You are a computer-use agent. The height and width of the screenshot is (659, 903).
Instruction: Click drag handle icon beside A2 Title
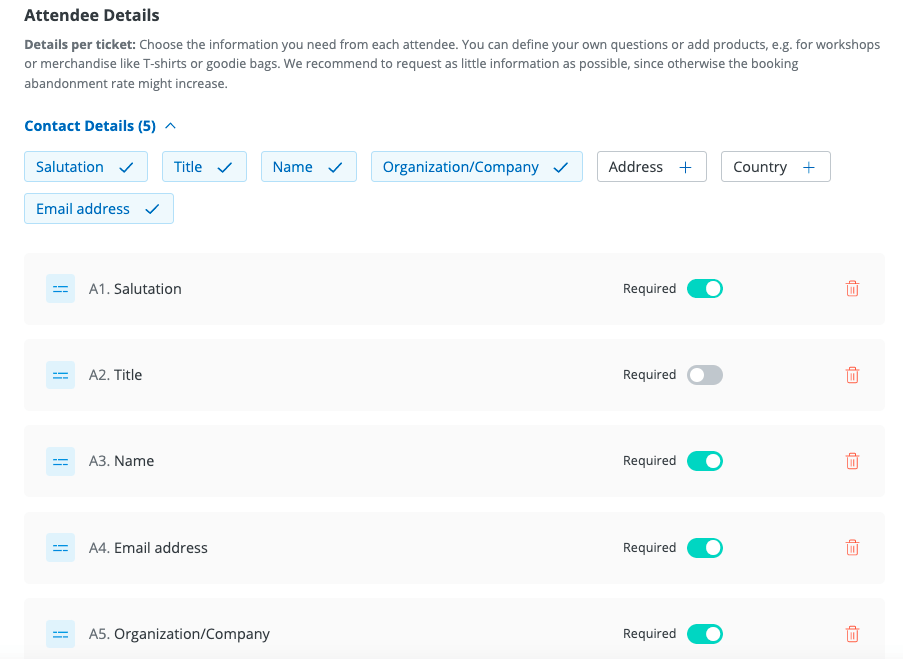pyautogui.click(x=60, y=375)
